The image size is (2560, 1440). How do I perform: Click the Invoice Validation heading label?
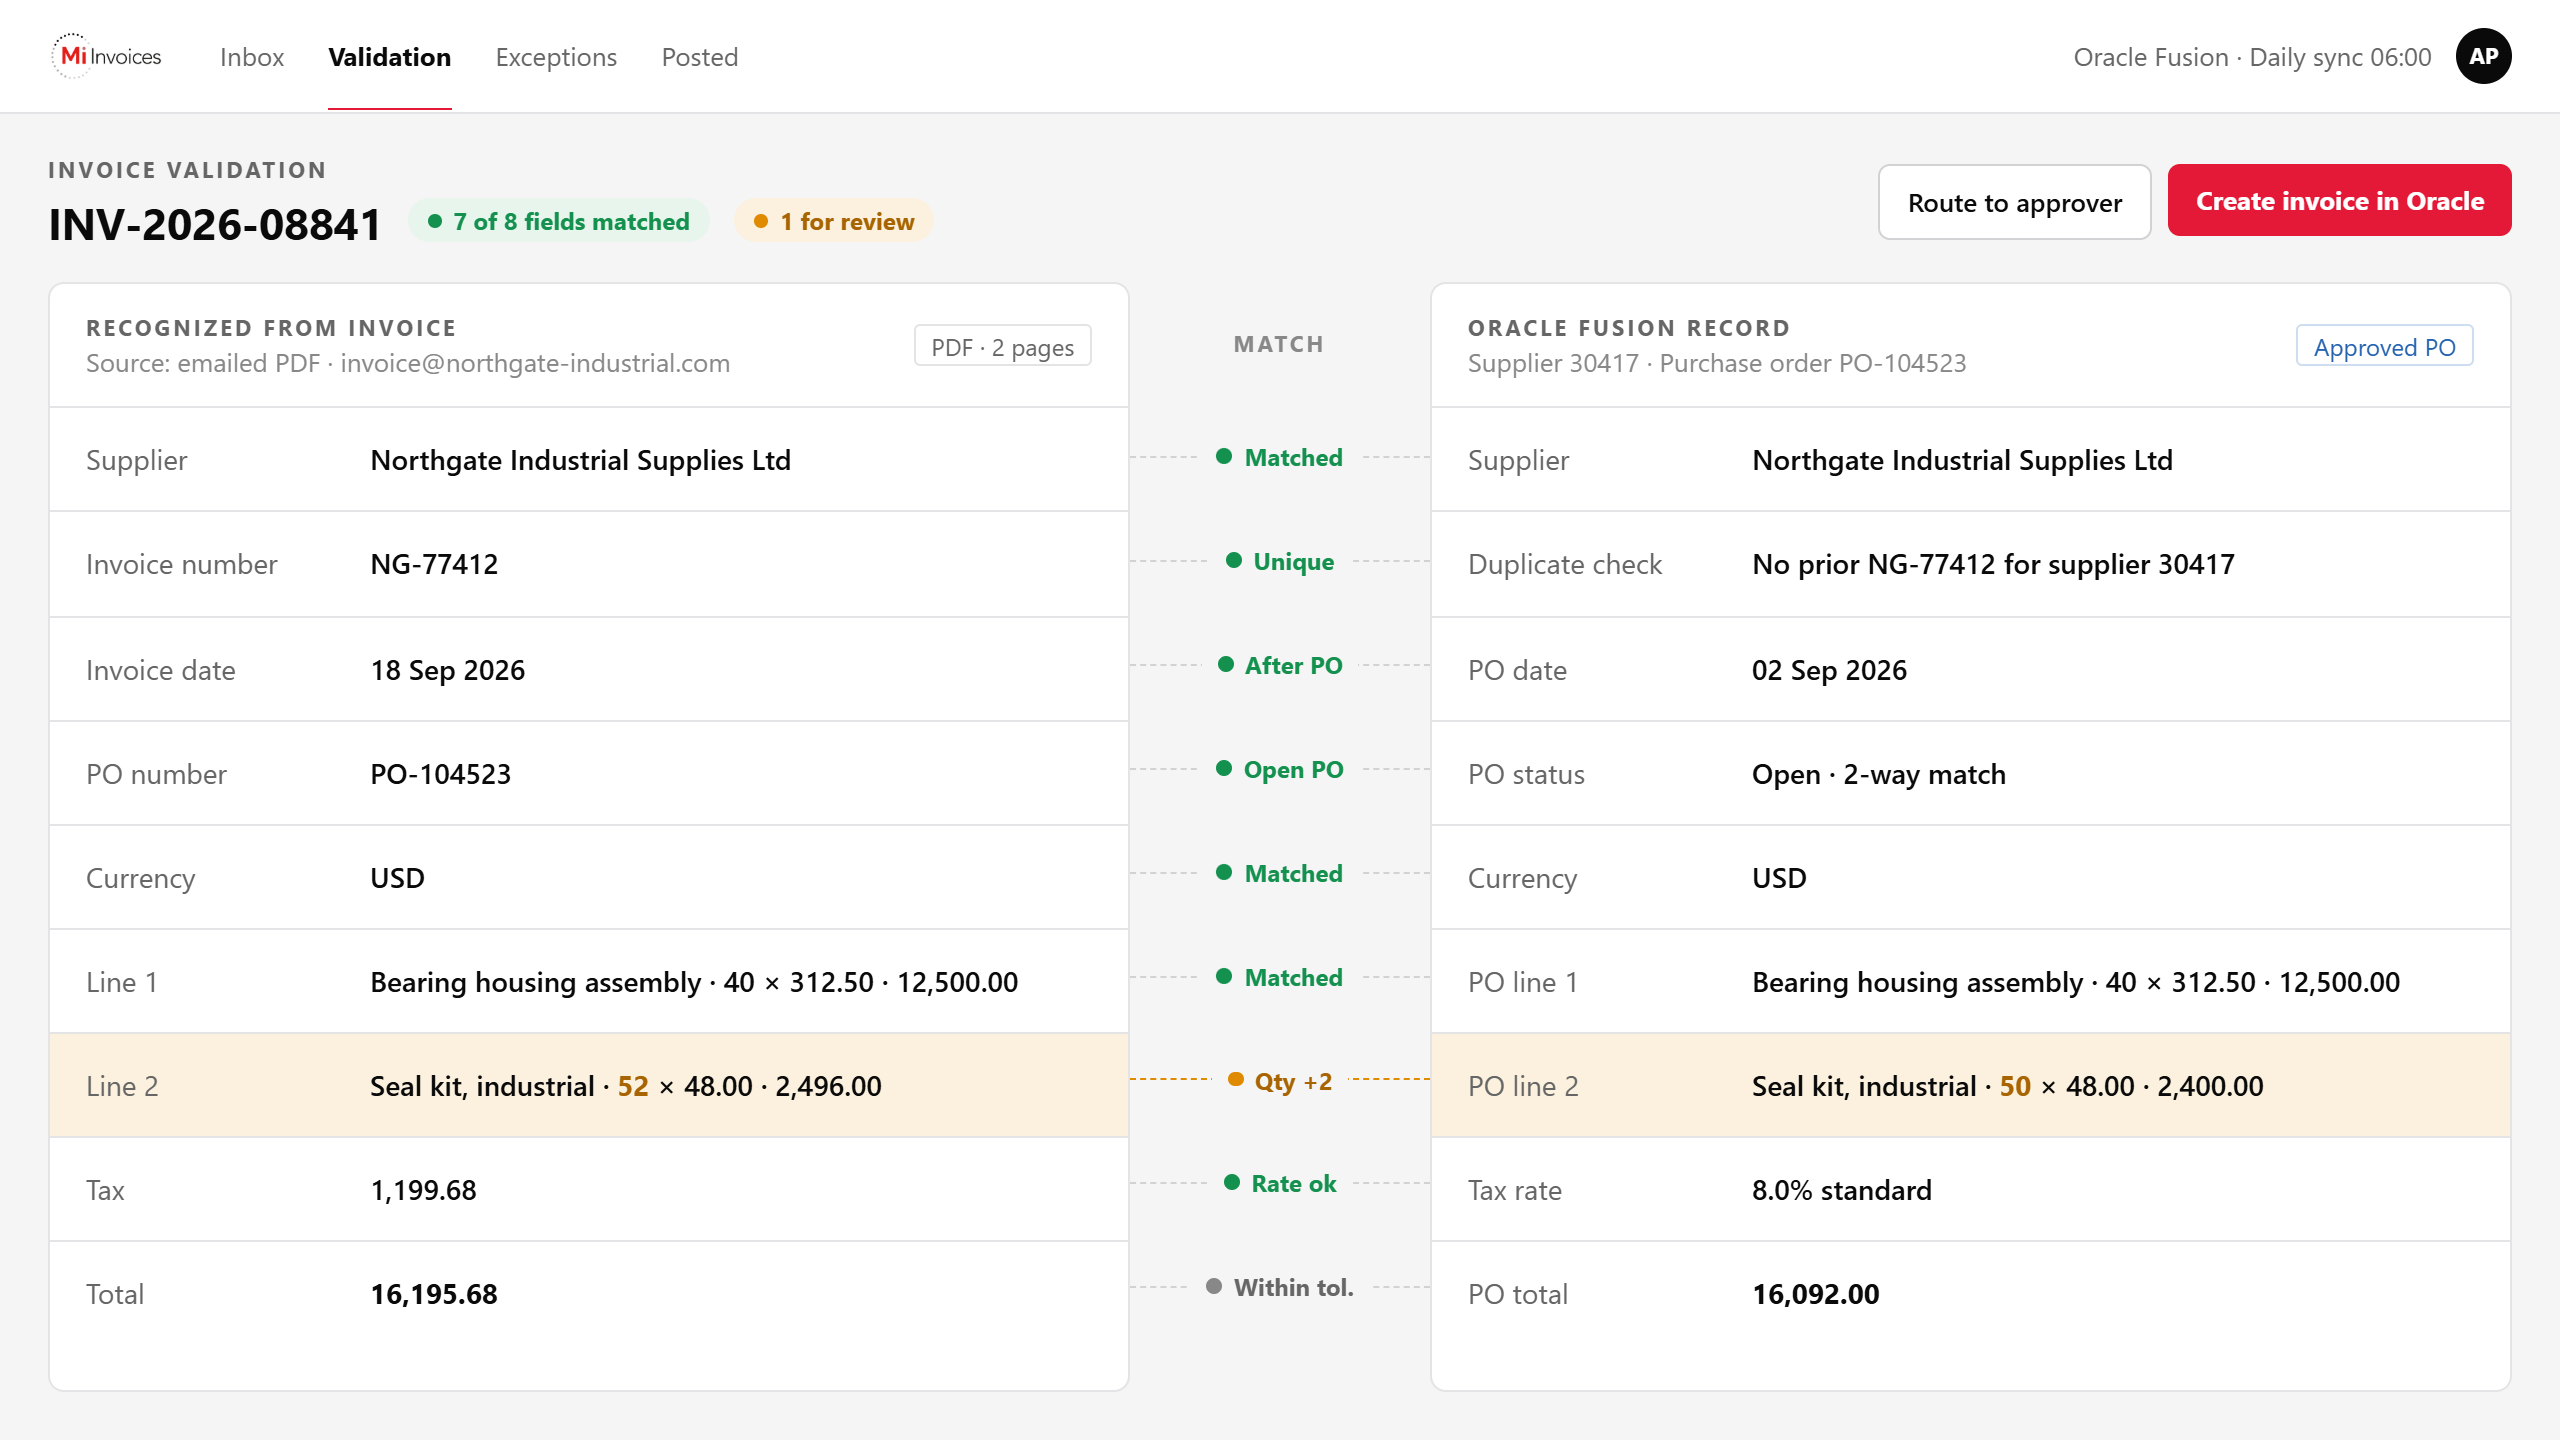(187, 170)
